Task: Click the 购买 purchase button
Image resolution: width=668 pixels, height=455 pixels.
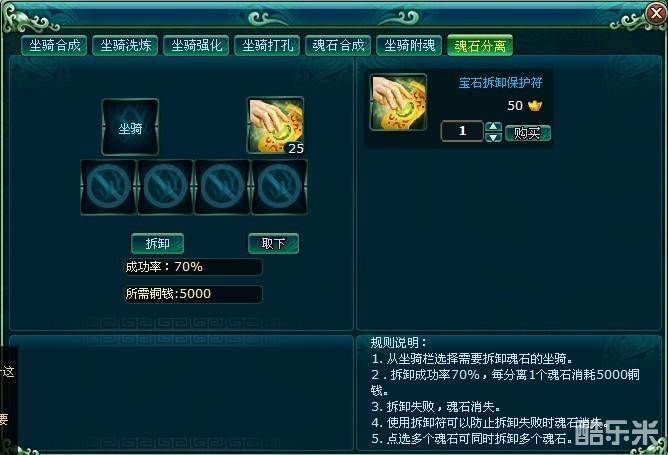Action: (x=527, y=133)
